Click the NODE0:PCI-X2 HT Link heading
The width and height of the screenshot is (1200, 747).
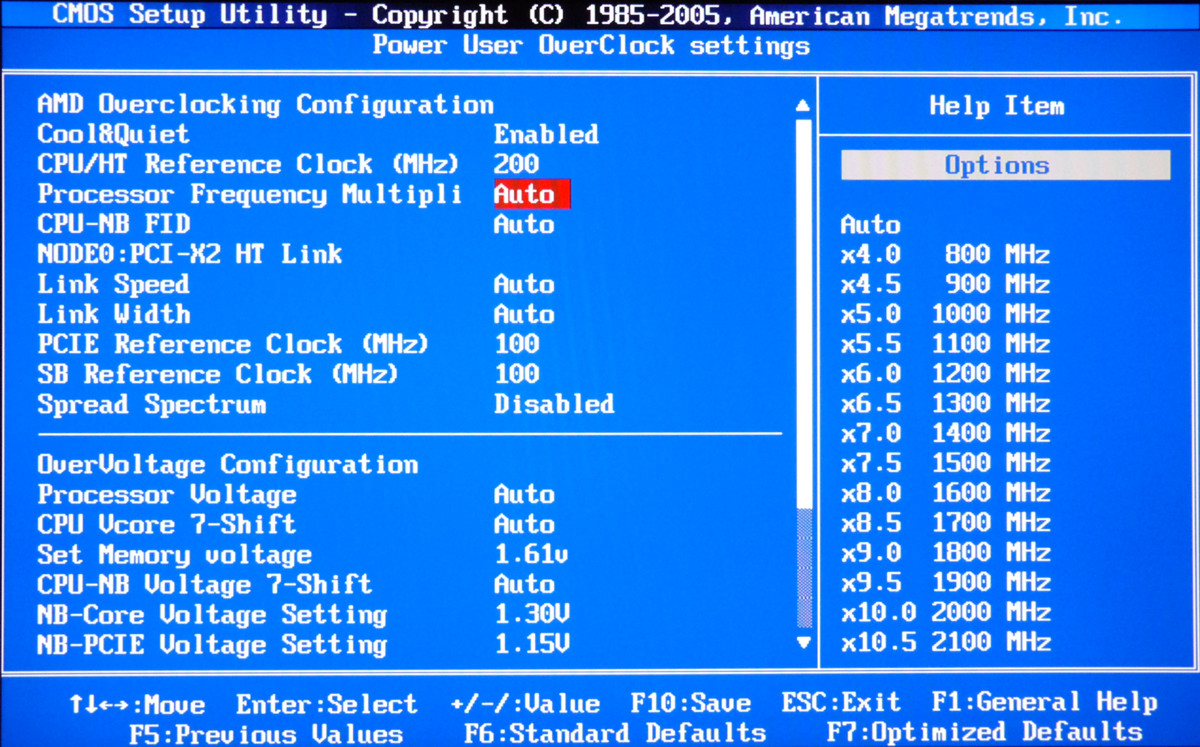pyautogui.click(x=190, y=255)
